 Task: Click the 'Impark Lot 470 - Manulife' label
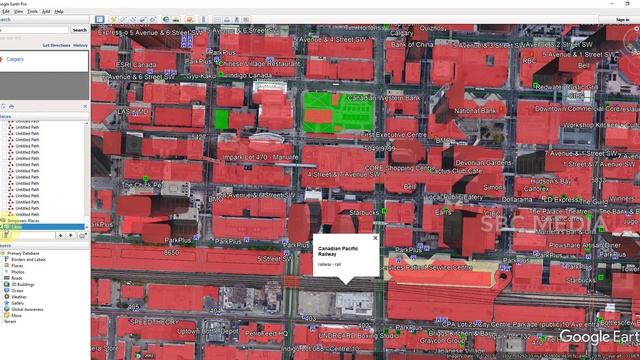260,157
